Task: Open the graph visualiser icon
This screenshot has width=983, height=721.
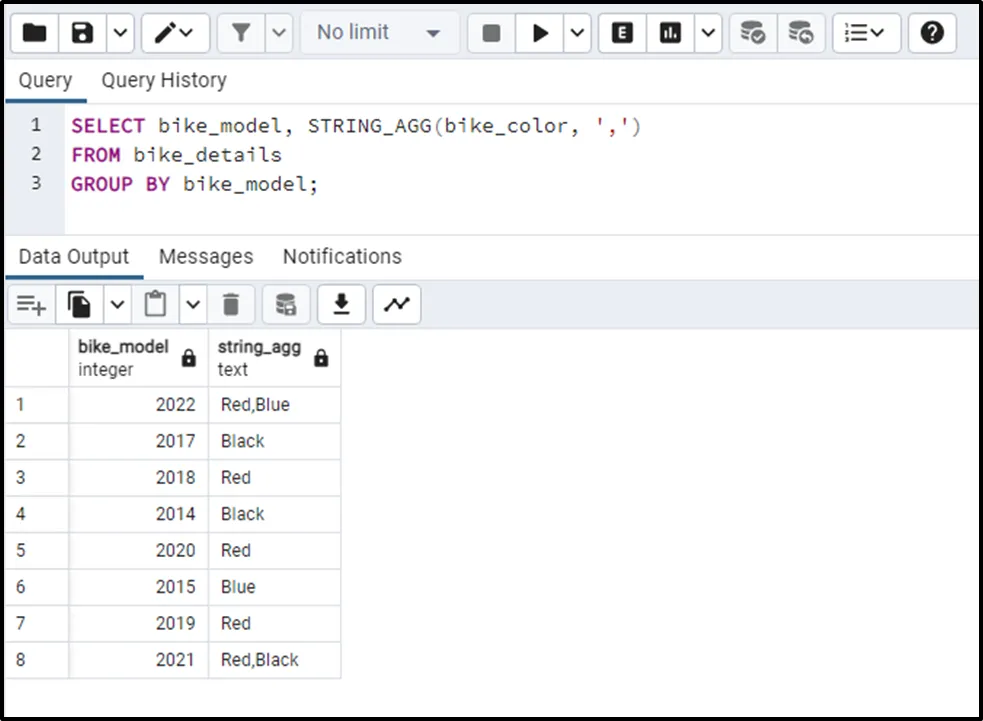Action: pyautogui.click(x=396, y=304)
